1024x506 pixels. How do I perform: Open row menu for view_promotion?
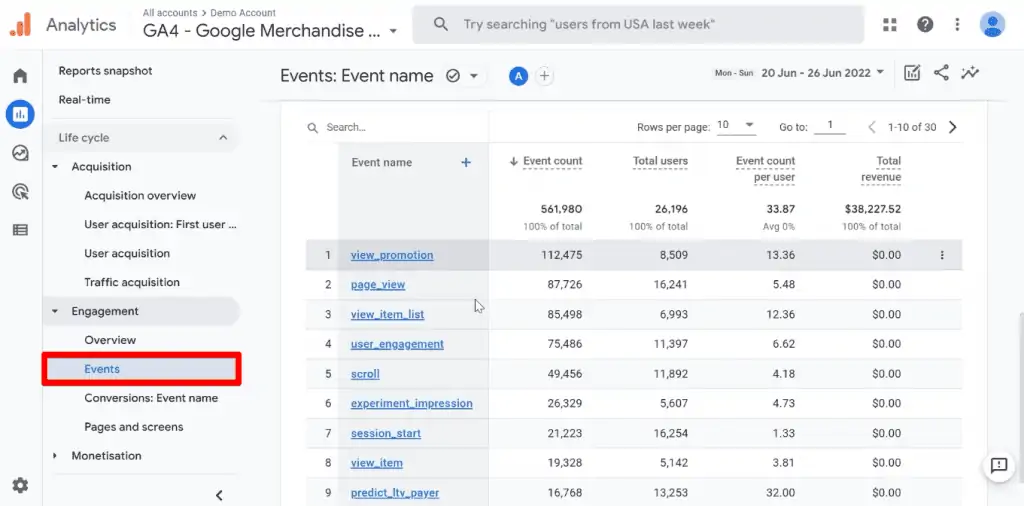click(942, 255)
